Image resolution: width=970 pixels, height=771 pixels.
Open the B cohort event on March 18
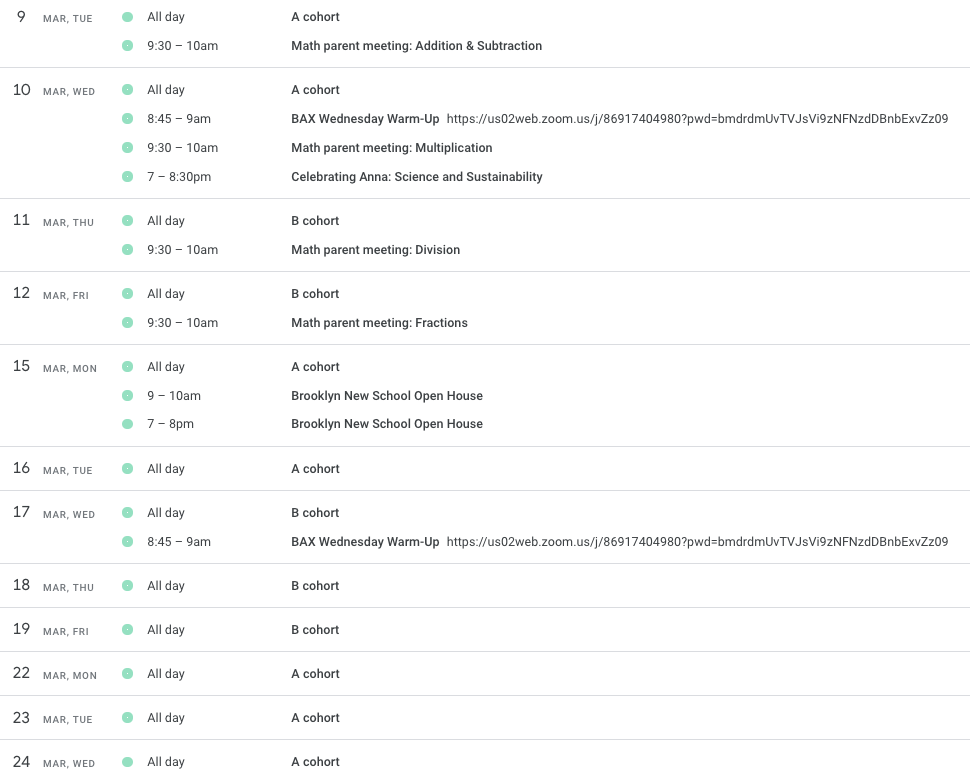(315, 586)
